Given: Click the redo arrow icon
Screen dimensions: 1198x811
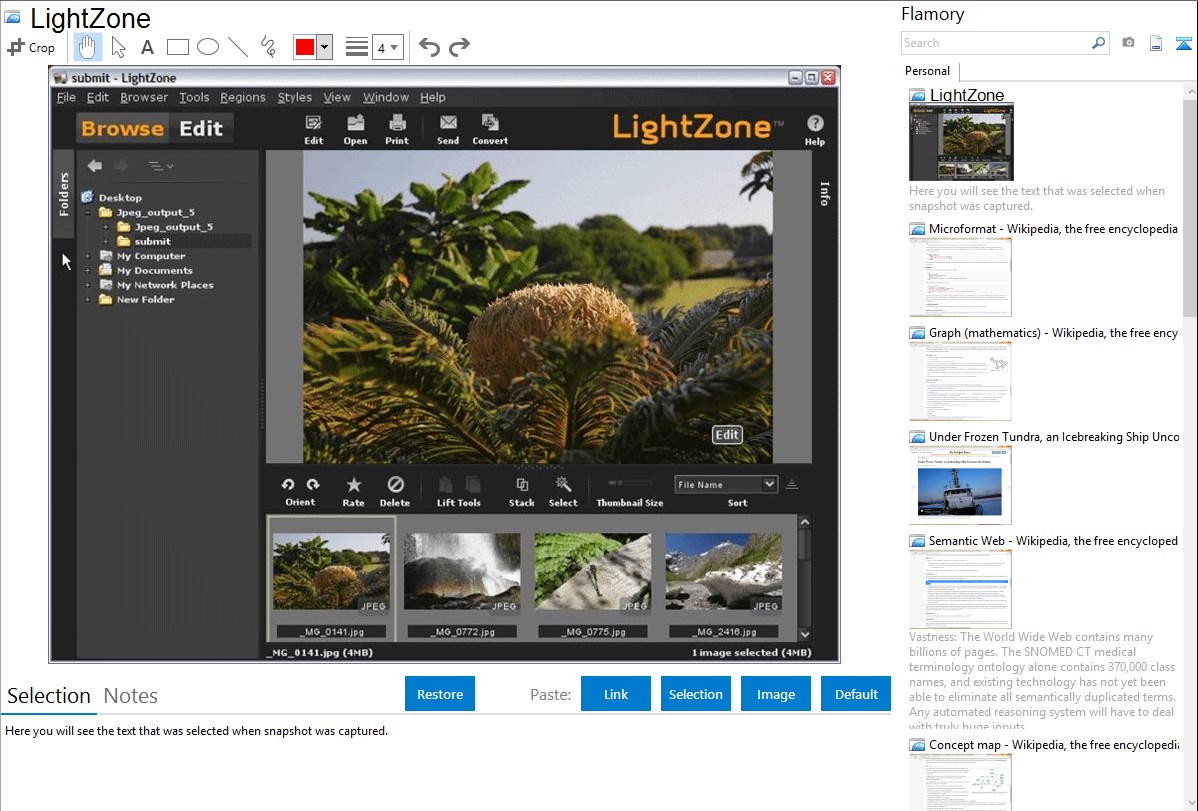Looking at the screenshot, I should 459,47.
